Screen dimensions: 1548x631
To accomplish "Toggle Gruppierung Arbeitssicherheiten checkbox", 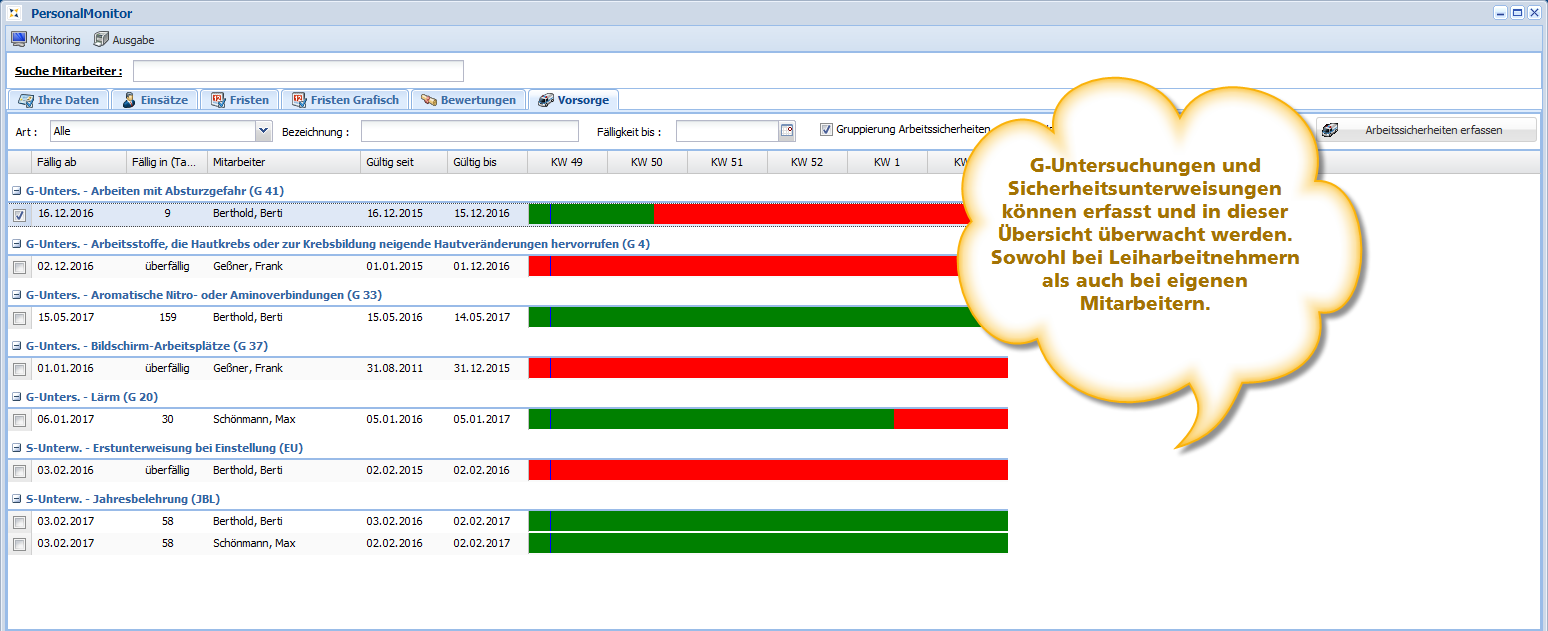I will [826, 130].
